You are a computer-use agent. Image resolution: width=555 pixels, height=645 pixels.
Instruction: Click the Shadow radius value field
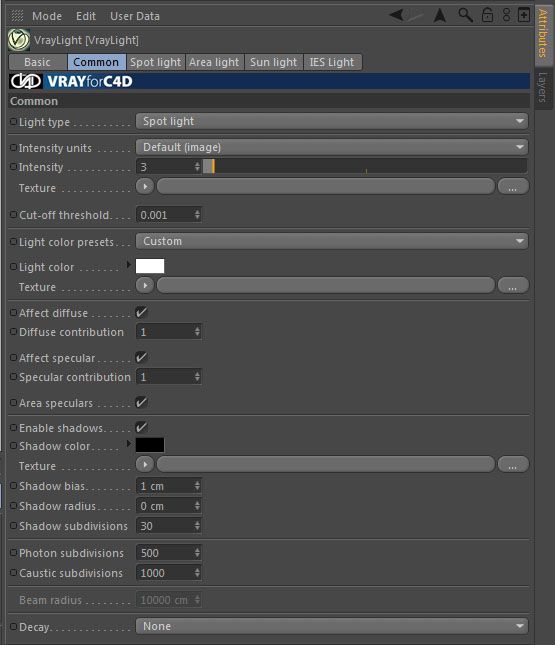coord(165,506)
